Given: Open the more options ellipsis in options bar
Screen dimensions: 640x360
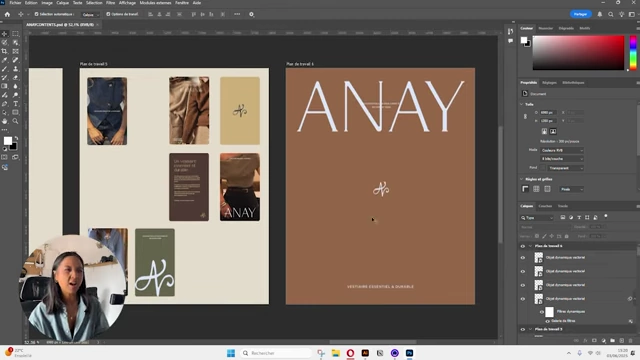Looking at the screenshot, I should click(237, 14).
